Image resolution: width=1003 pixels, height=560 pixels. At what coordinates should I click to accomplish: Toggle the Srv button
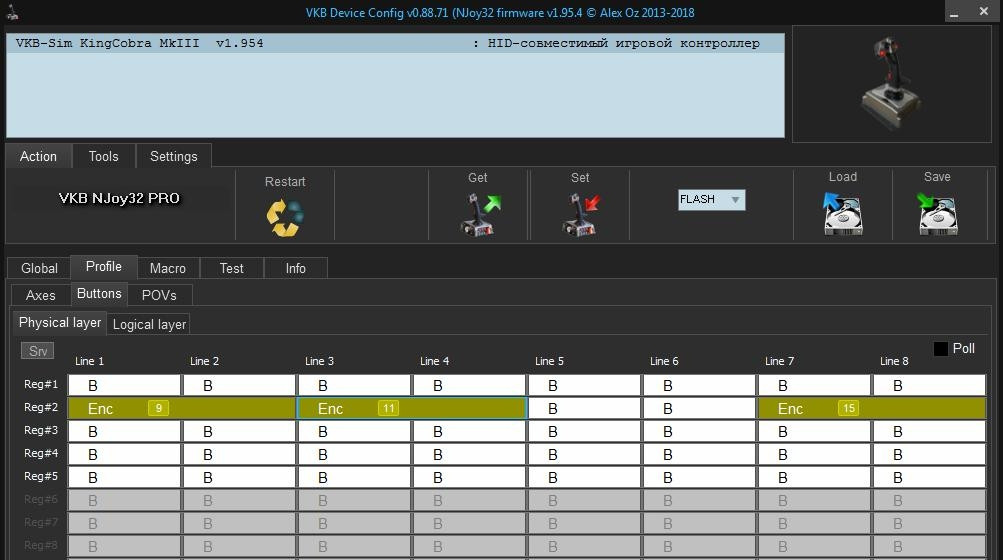coord(38,351)
